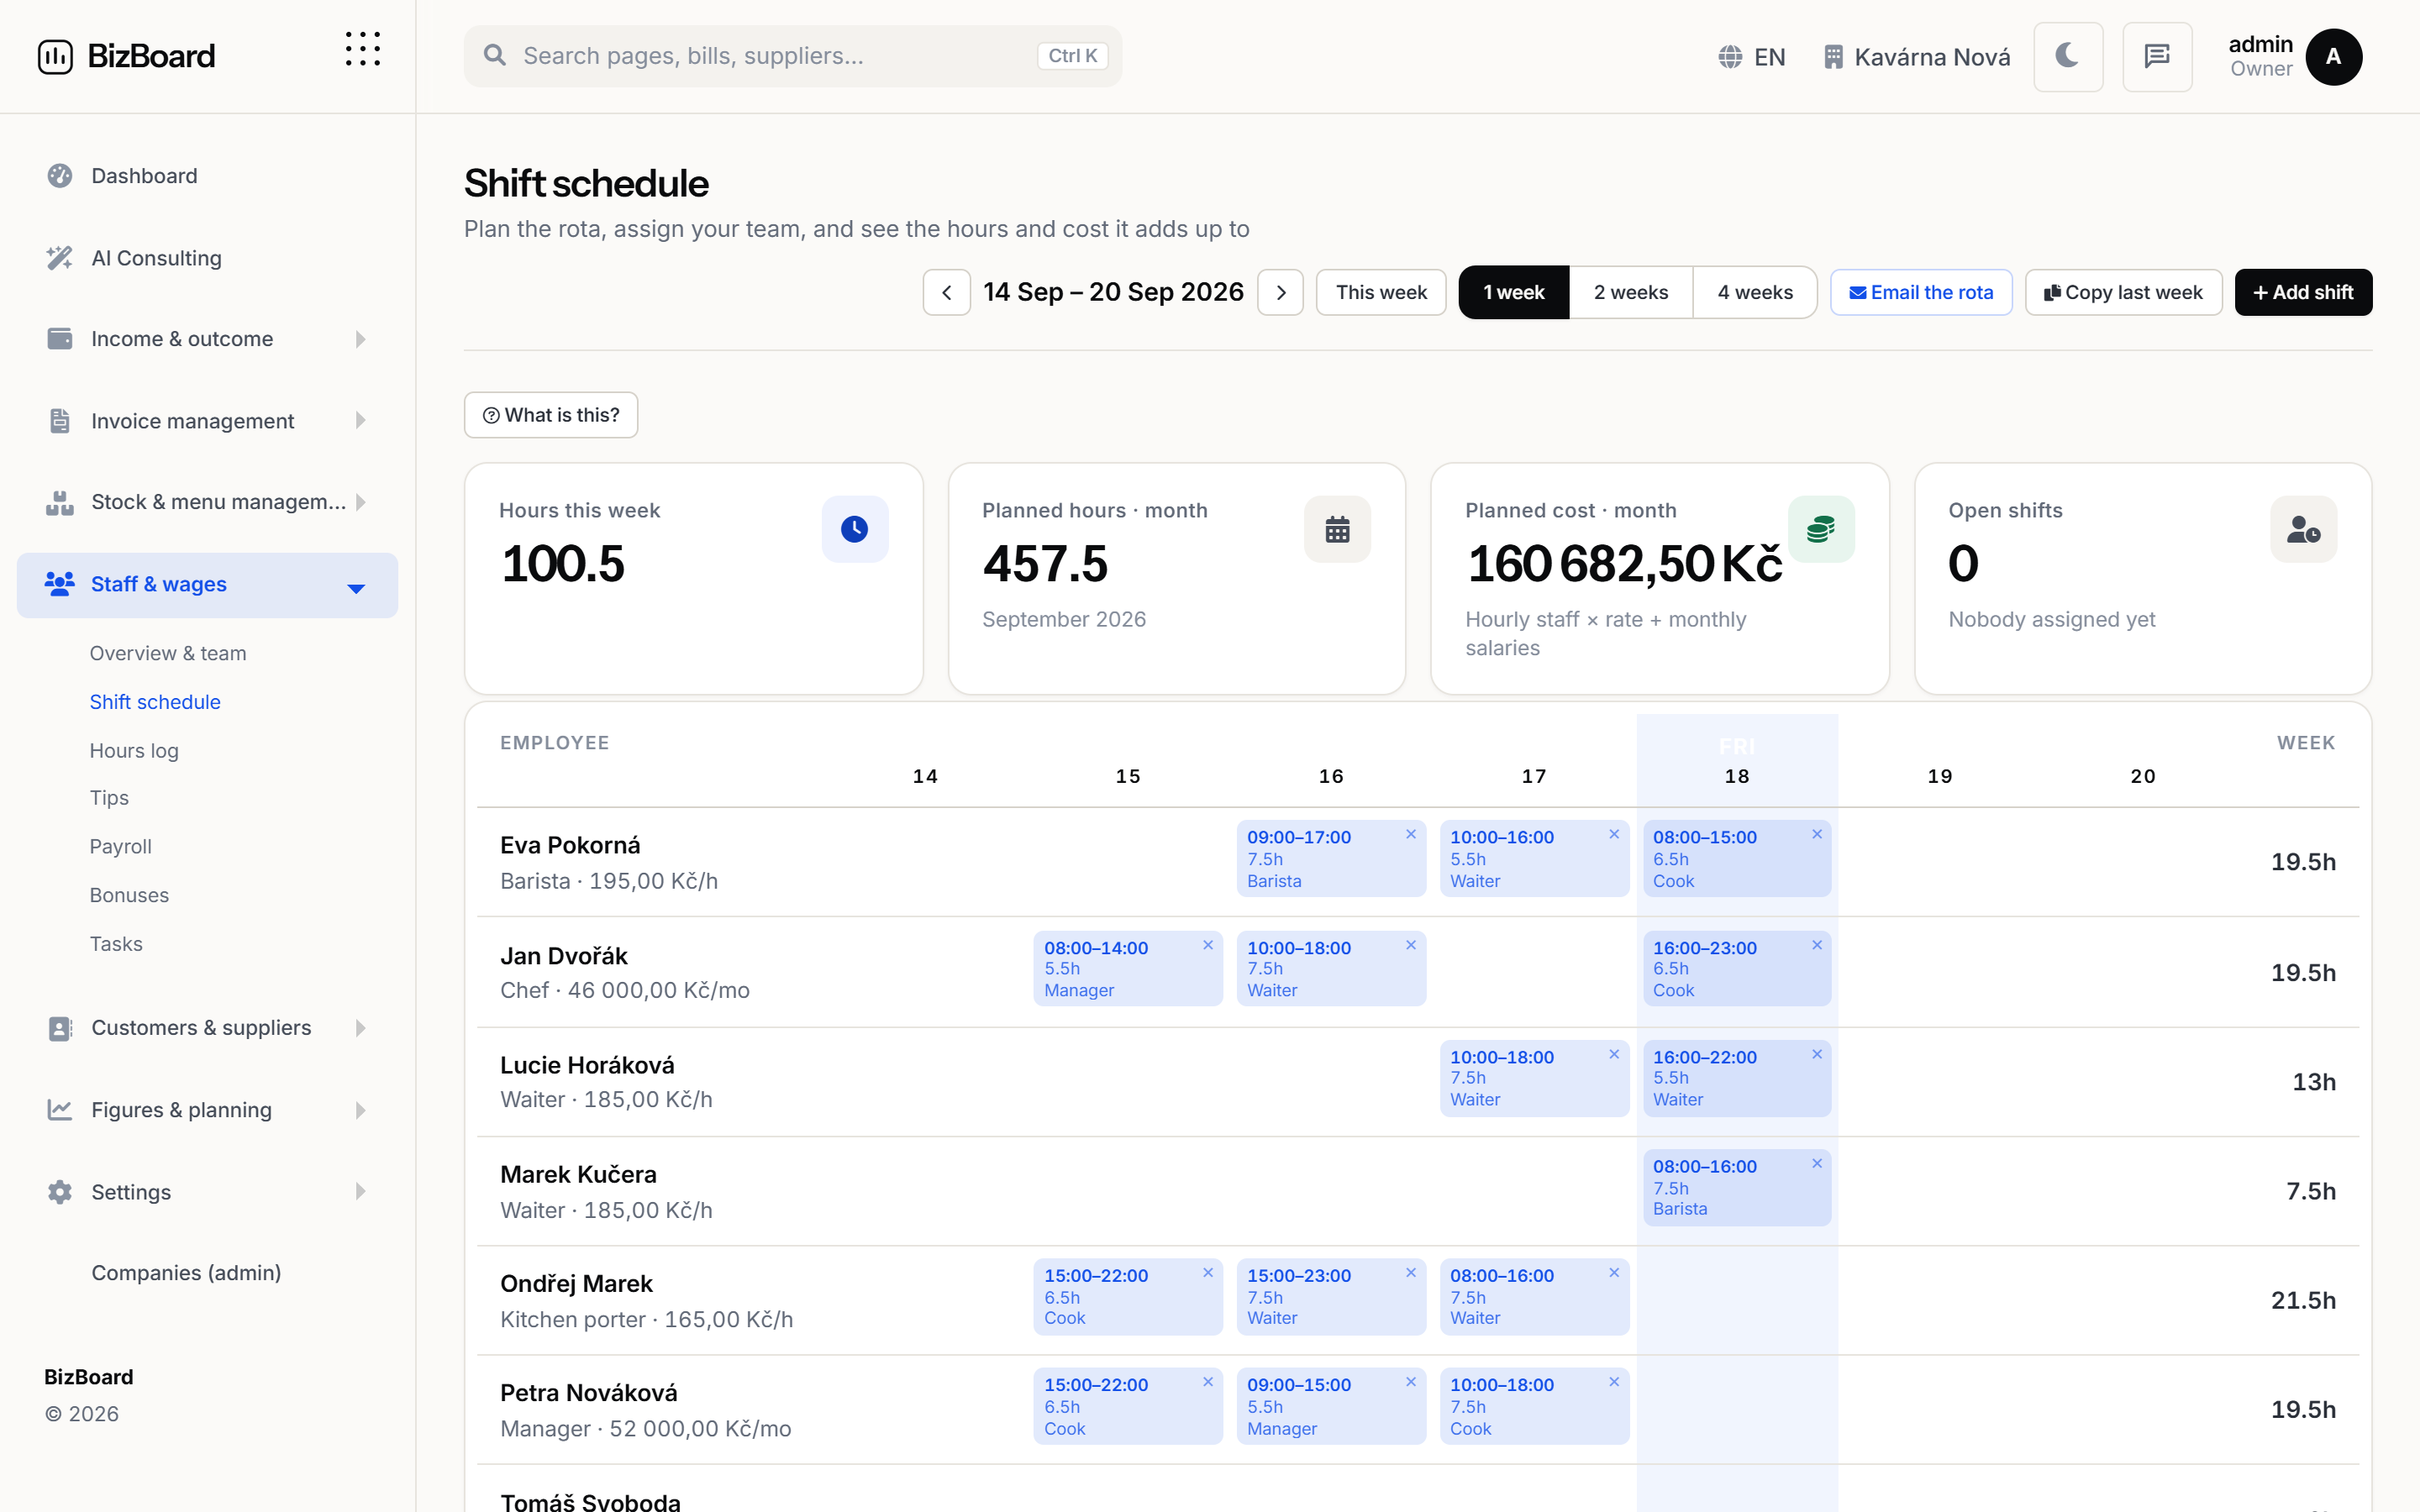
Task: Click coins icon on Planned cost card
Action: 1821,529
